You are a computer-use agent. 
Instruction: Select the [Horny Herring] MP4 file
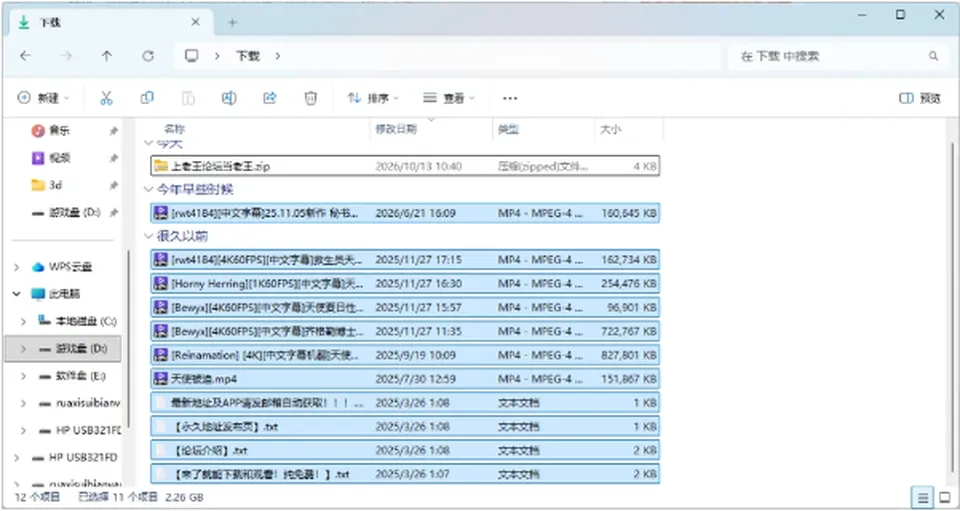[x=405, y=284]
